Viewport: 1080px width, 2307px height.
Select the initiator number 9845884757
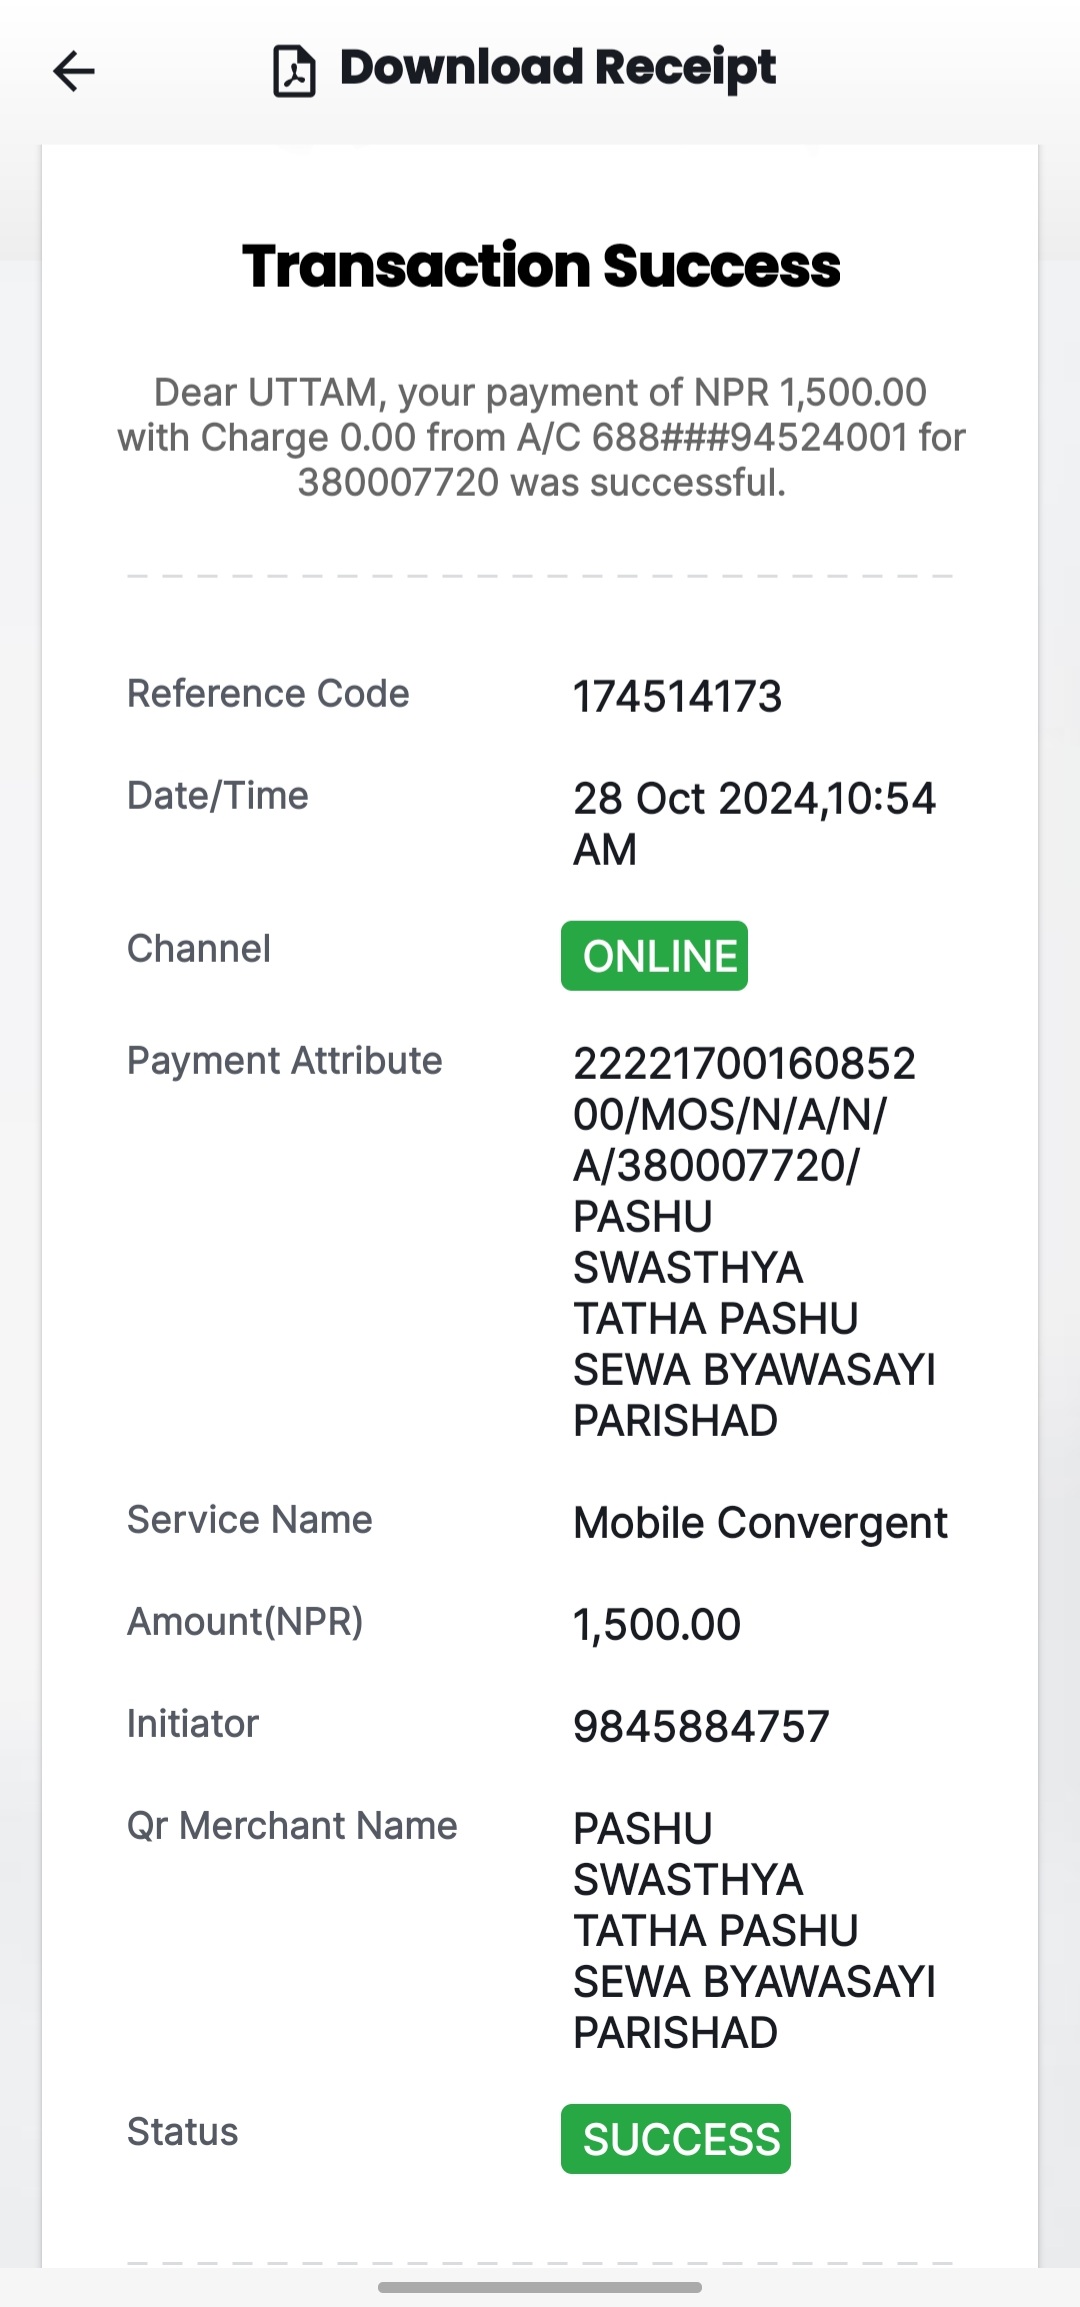[x=701, y=1727]
